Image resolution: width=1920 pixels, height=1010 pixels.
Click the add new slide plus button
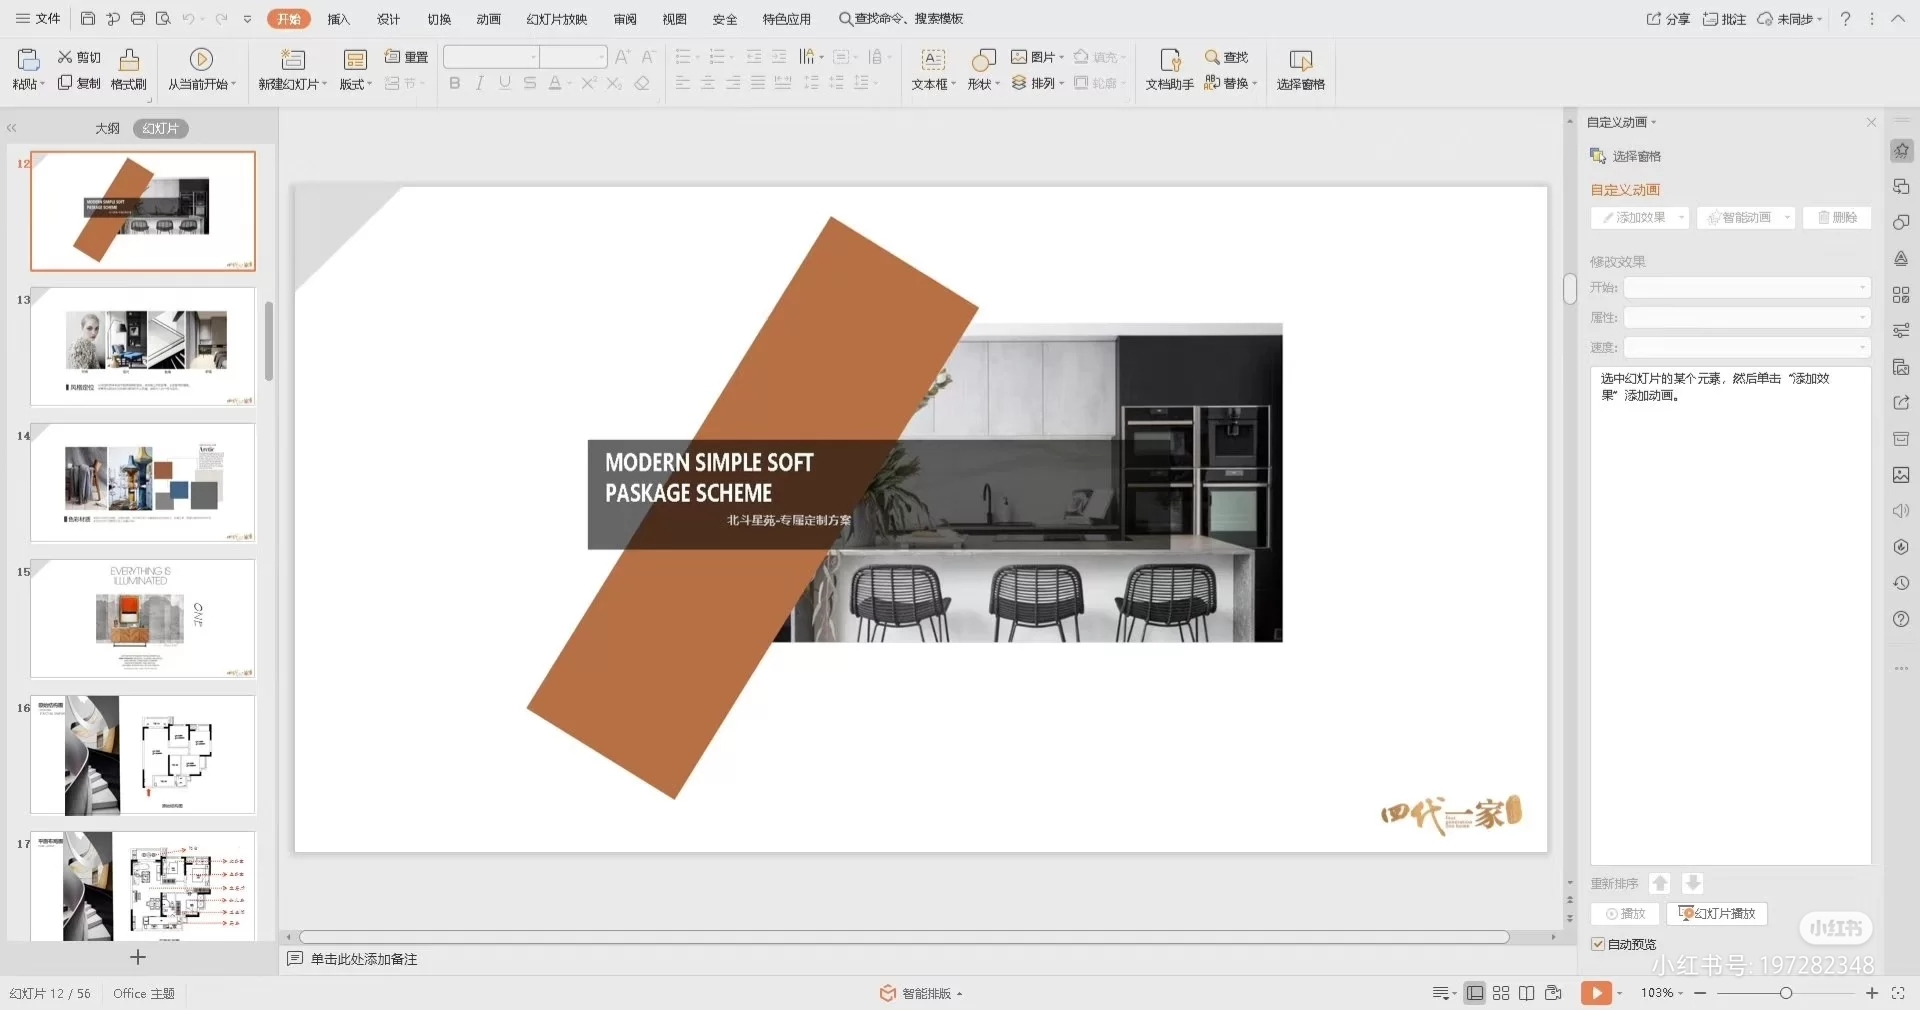tap(138, 957)
